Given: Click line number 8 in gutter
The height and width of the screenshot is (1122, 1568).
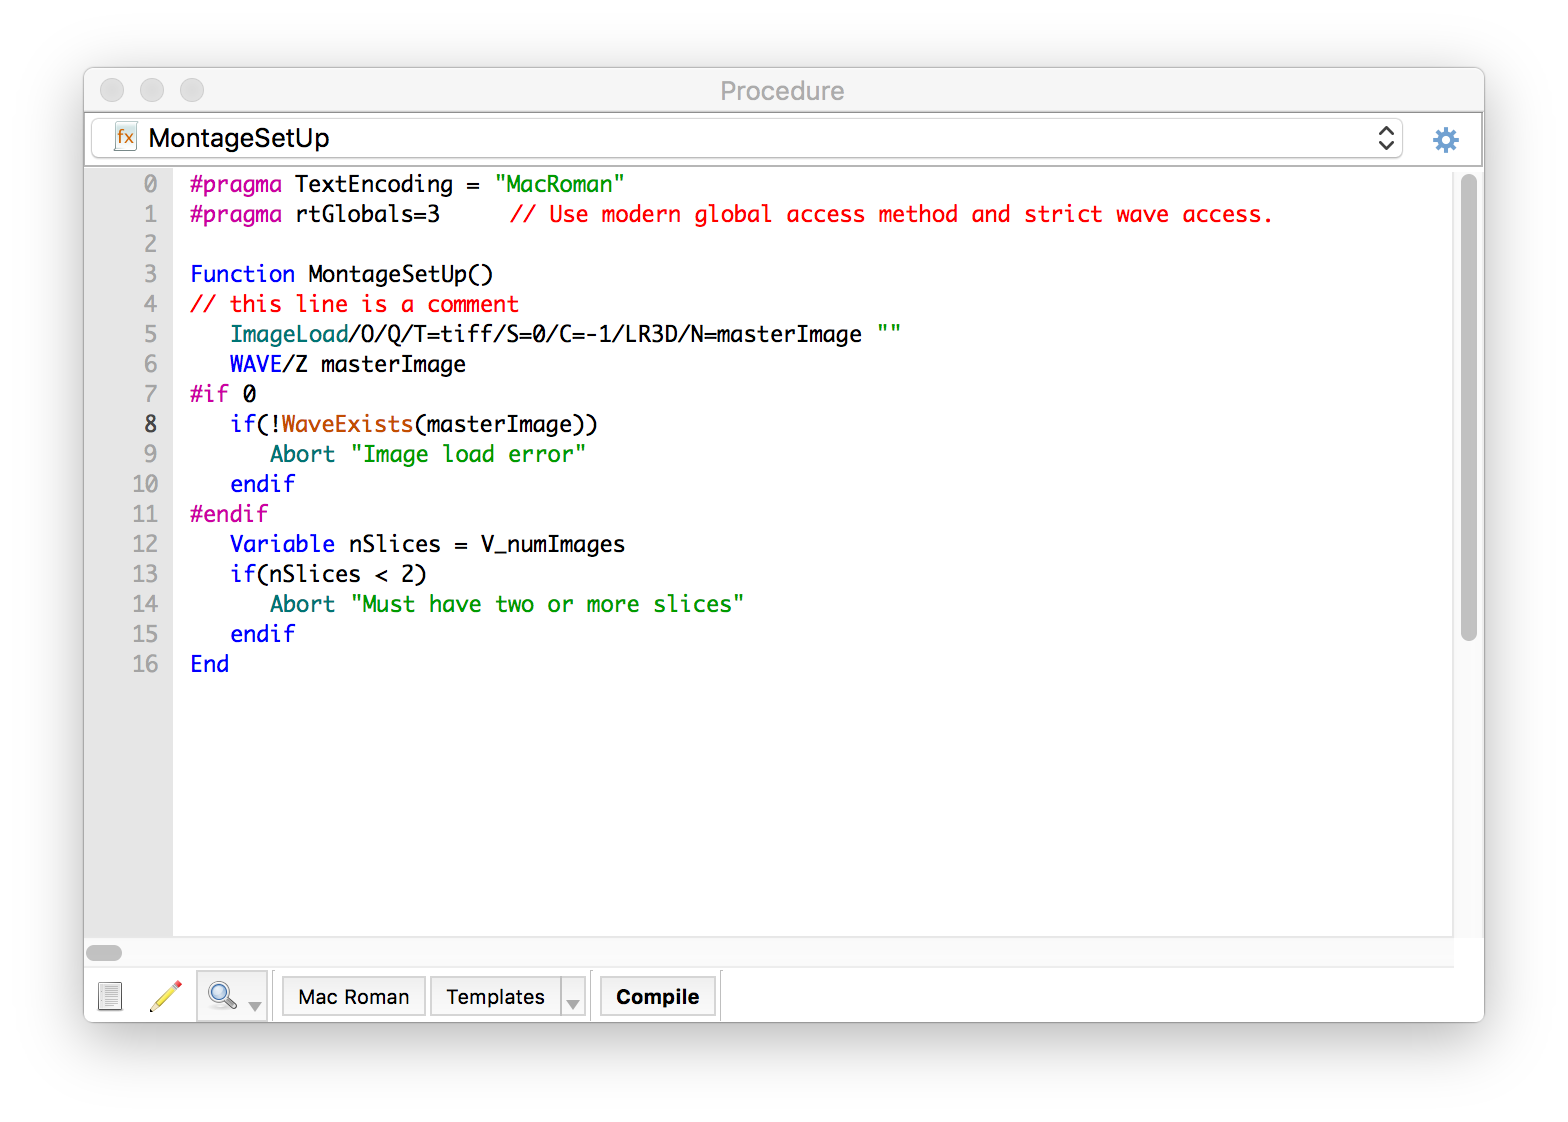Looking at the screenshot, I should click(150, 424).
